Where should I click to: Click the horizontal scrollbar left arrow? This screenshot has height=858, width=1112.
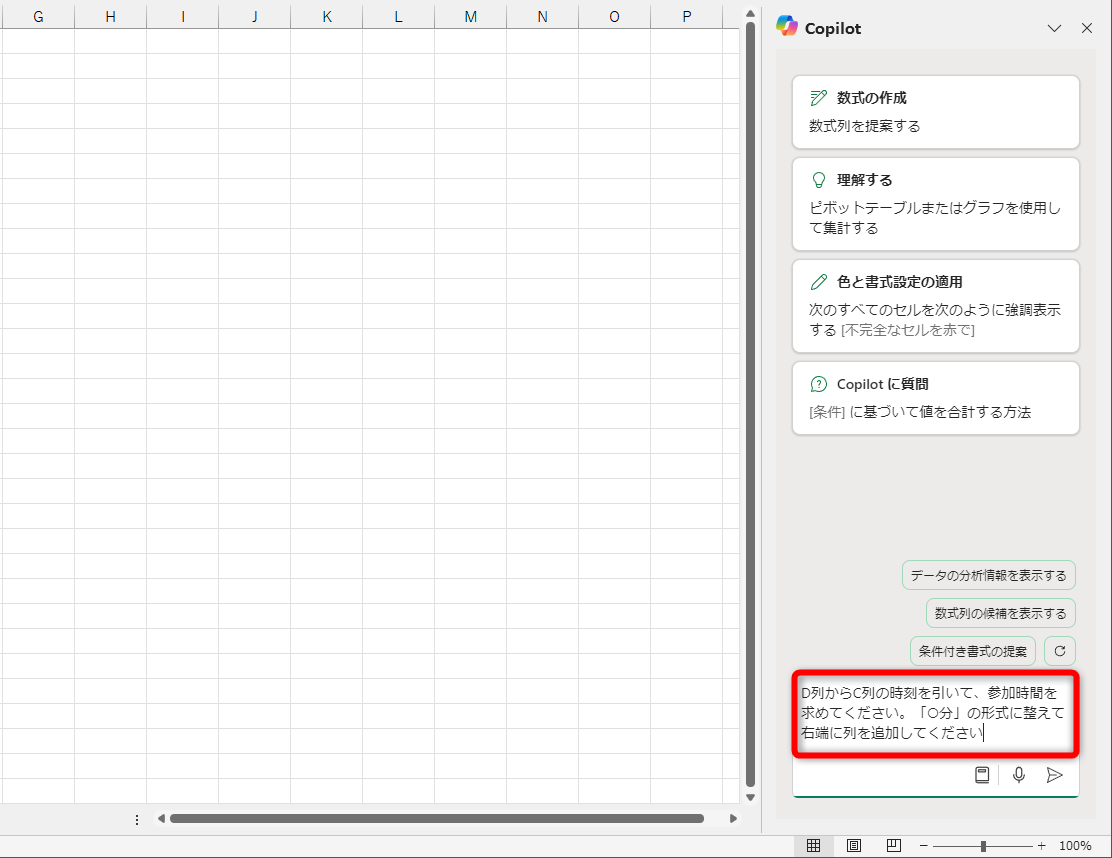(161, 818)
